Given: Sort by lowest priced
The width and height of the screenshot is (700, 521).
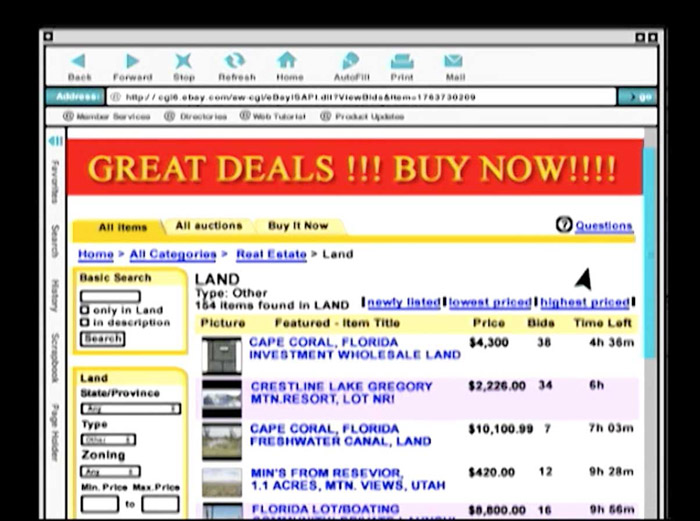Looking at the screenshot, I should pos(490,303).
